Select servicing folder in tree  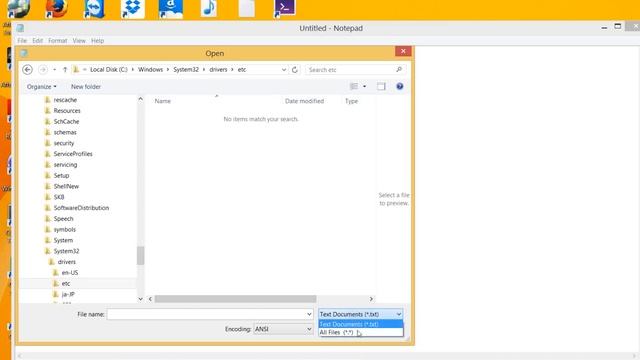(65, 165)
